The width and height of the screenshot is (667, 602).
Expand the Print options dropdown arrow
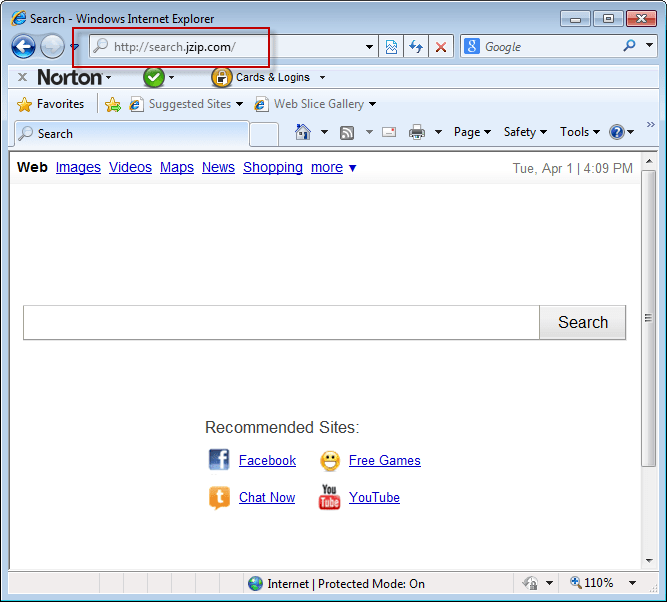point(438,132)
